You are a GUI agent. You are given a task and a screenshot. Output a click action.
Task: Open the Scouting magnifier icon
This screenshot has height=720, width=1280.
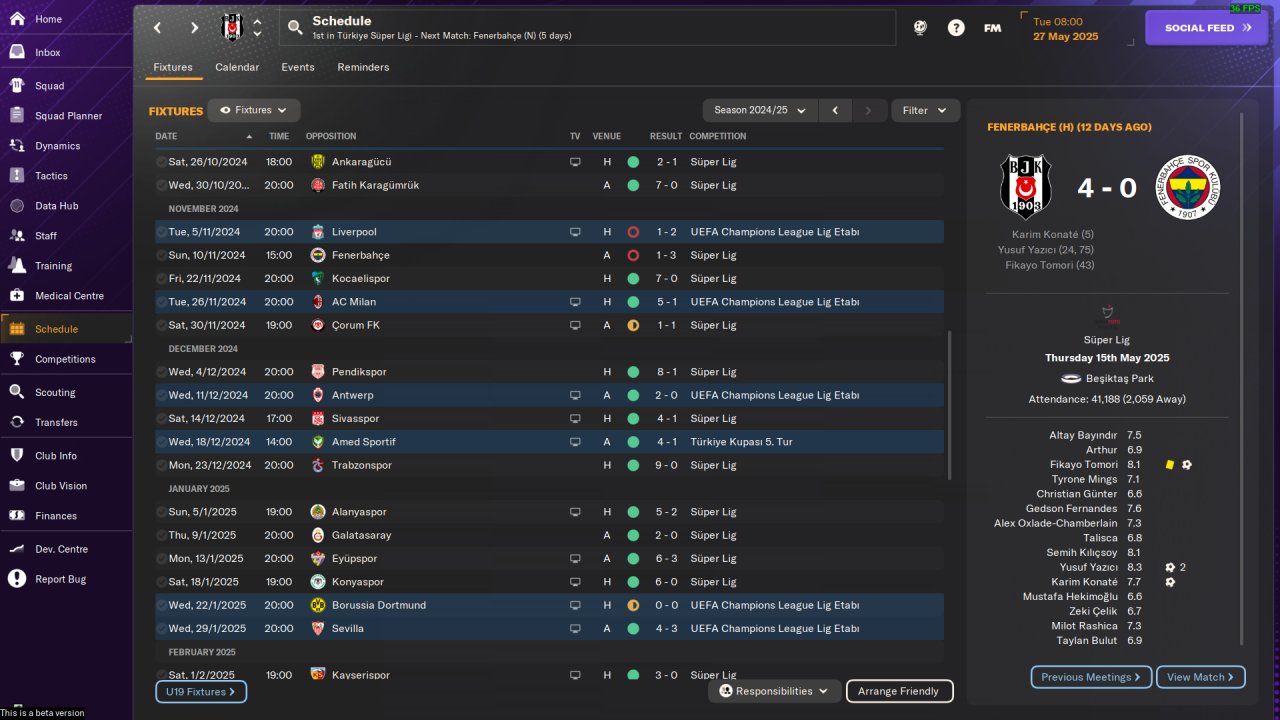point(17,392)
